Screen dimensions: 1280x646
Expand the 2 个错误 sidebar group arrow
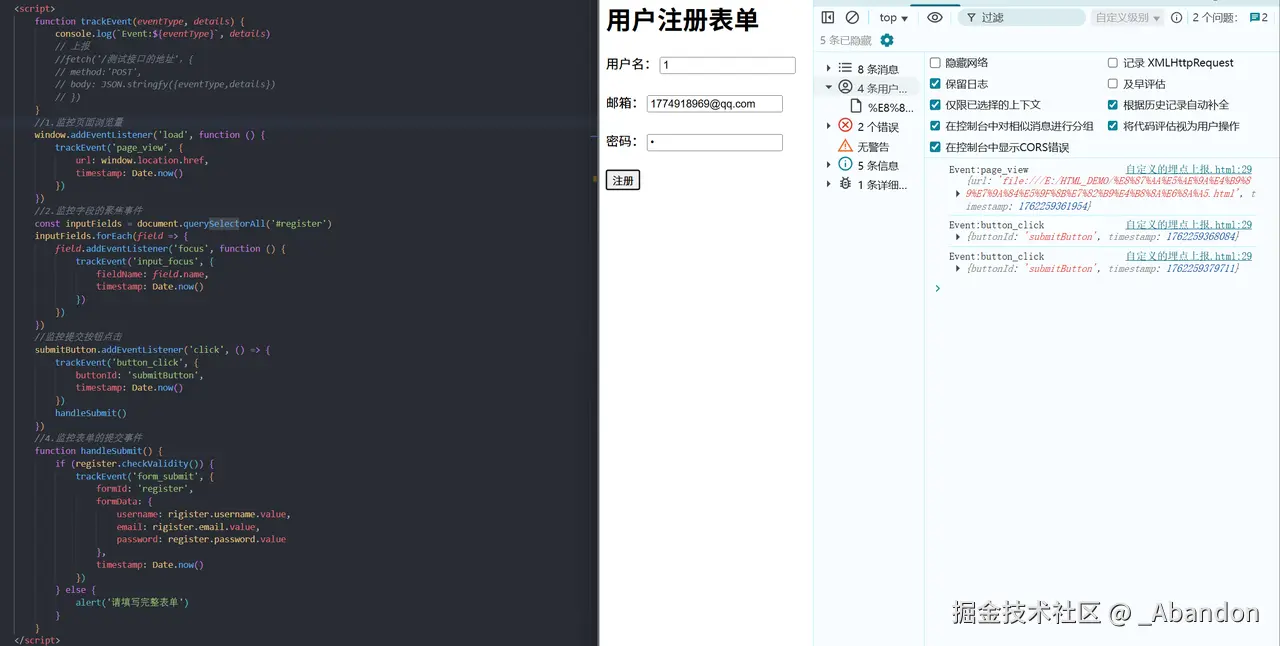pyautogui.click(x=828, y=126)
